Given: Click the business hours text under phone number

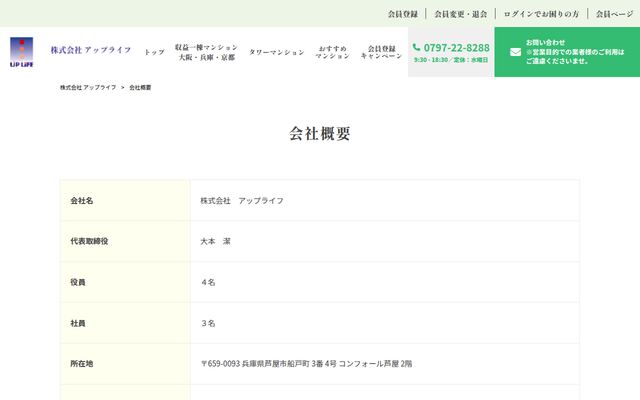Looking at the screenshot, I should (x=451, y=60).
